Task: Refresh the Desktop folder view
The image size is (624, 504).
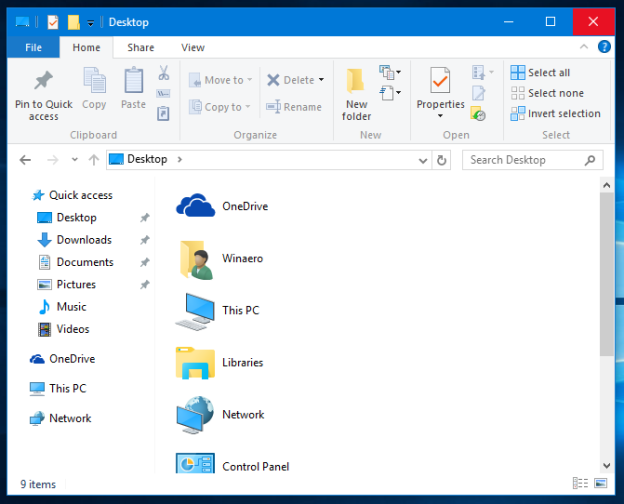Action: point(441,160)
